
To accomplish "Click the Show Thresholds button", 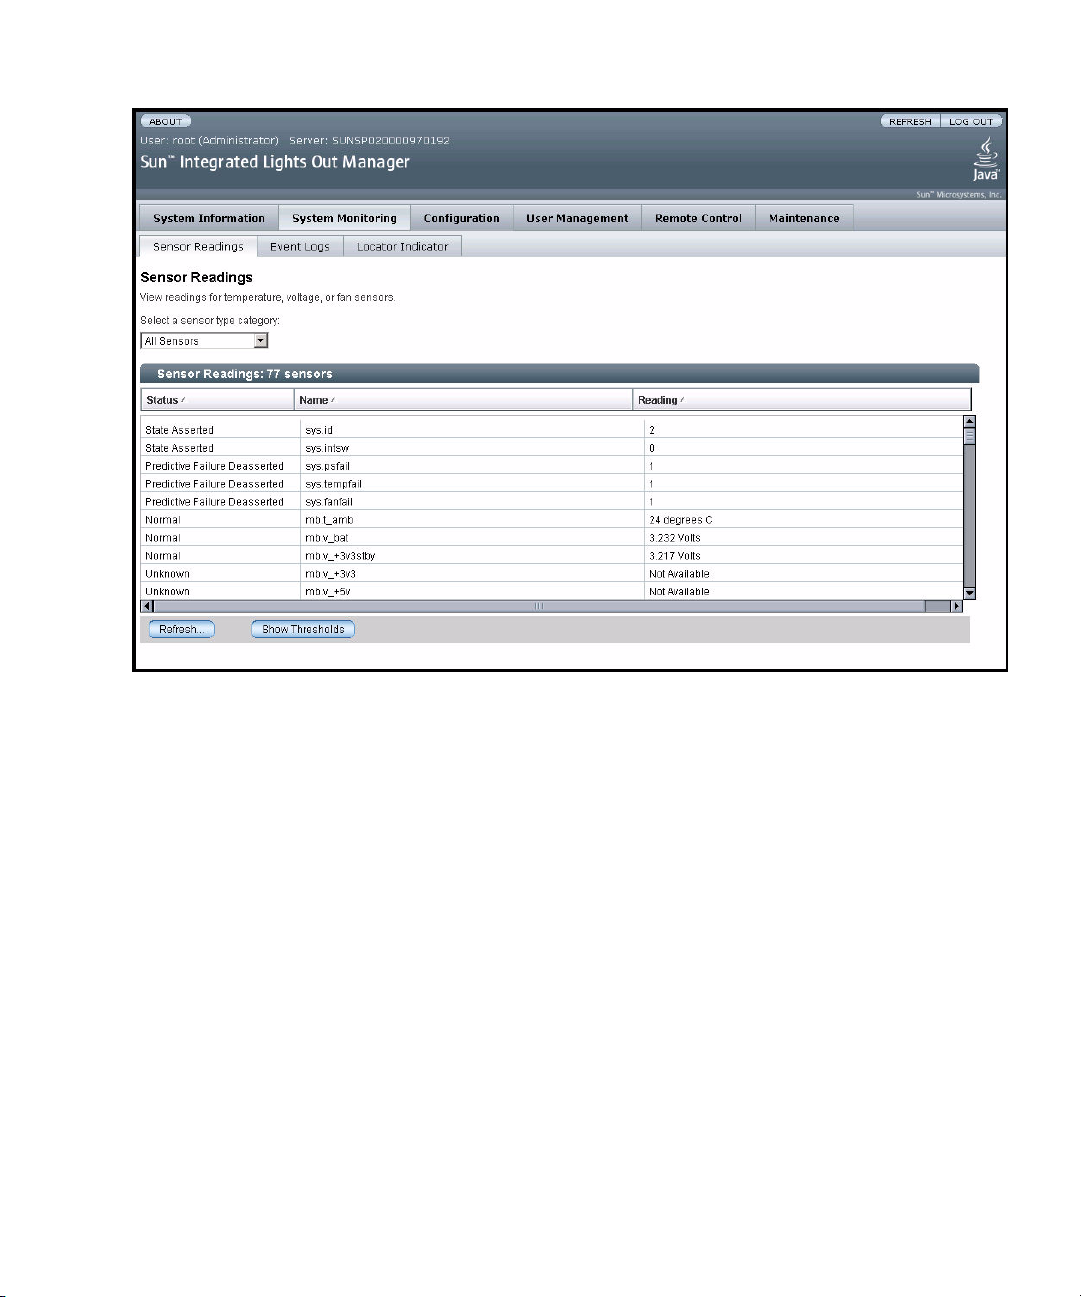I will 303,629.
